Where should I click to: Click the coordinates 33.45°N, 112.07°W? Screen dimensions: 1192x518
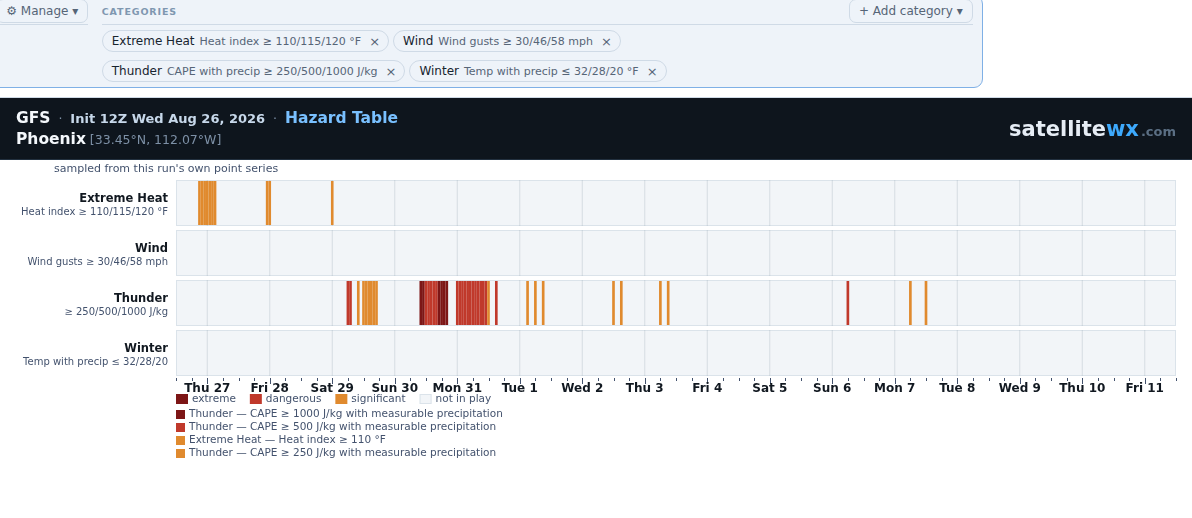(x=156, y=140)
